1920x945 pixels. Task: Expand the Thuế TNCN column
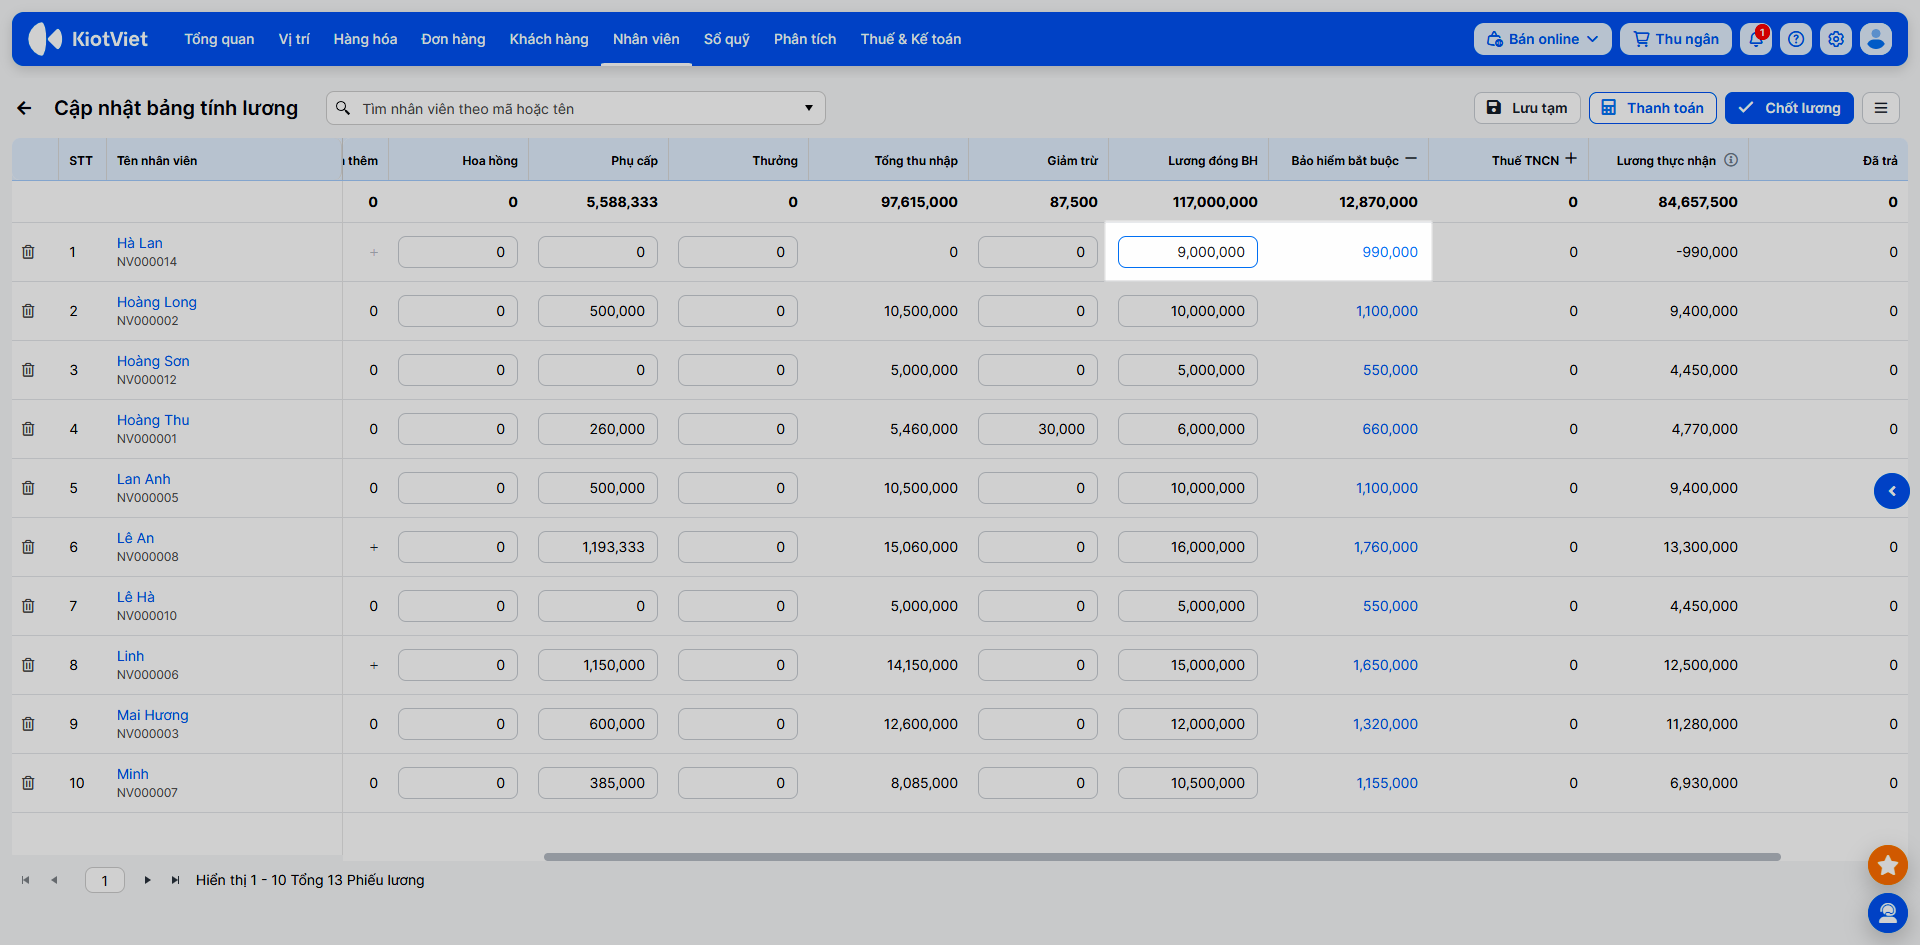point(1571,159)
